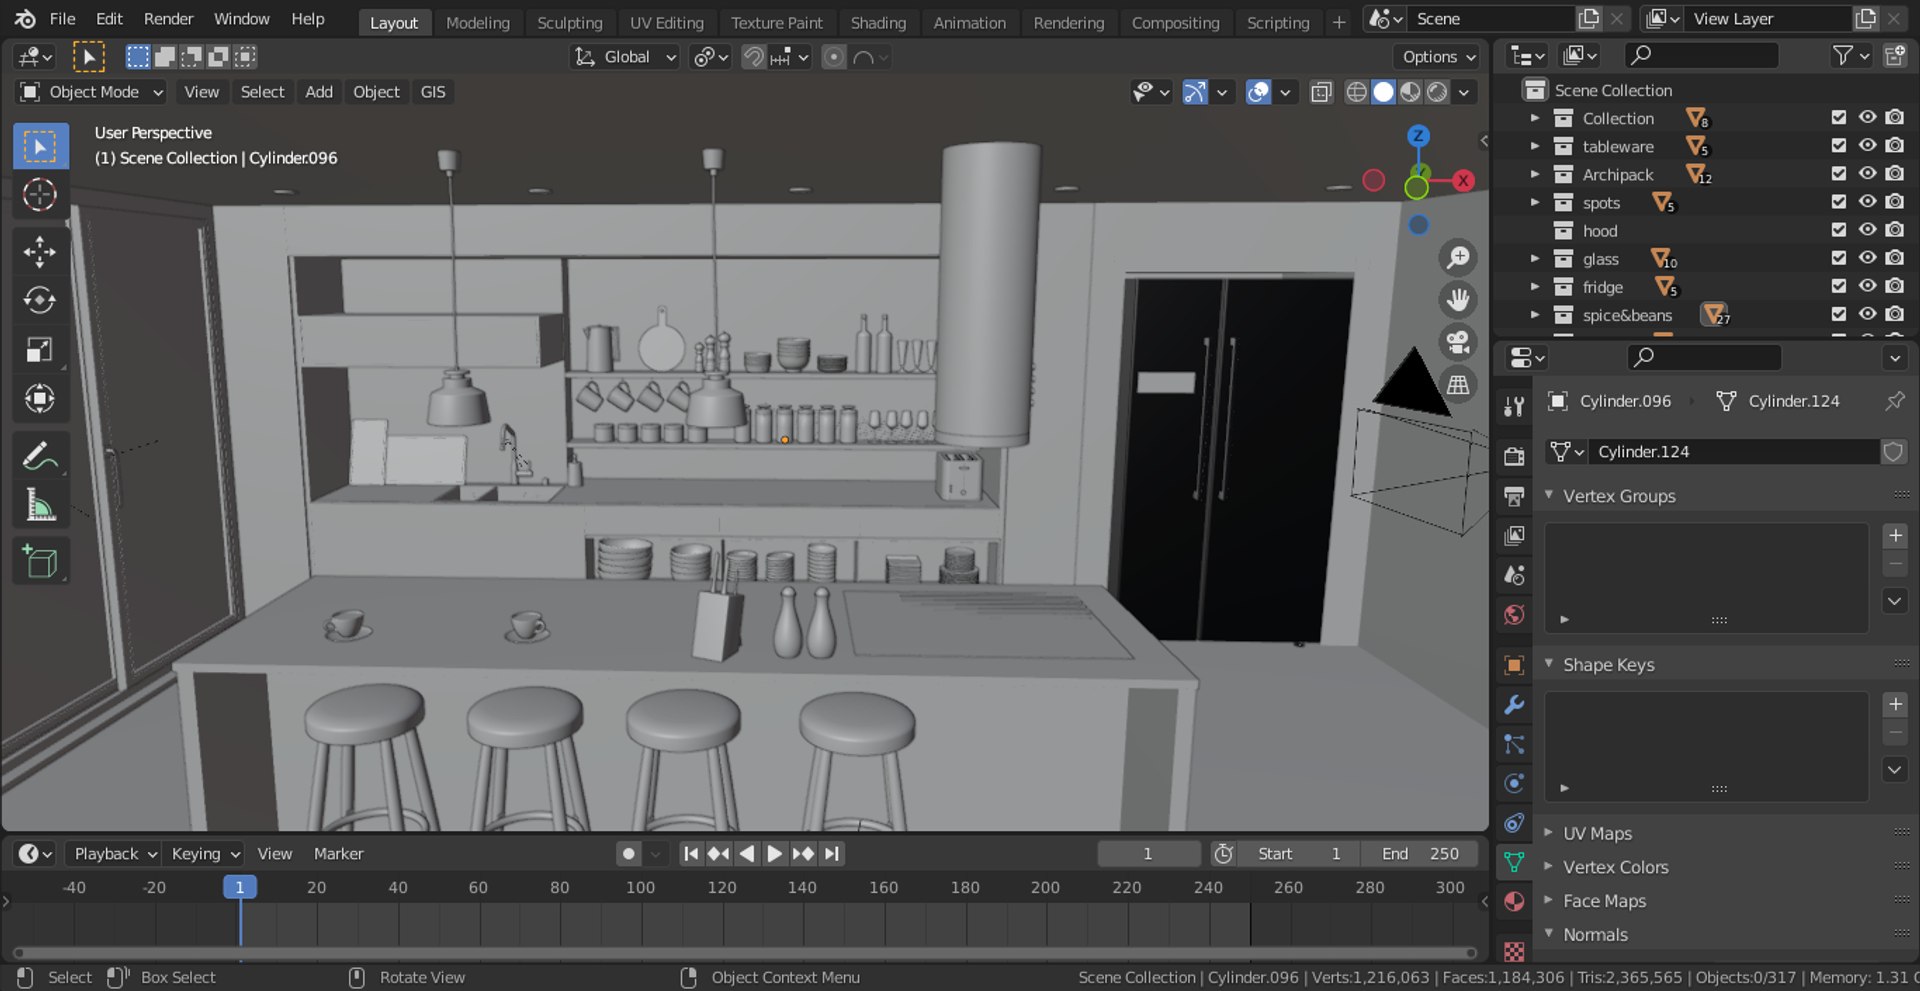Click the pan view hand icon
Image resolution: width=1920 pixels, height=991 pixels.
1458,299
